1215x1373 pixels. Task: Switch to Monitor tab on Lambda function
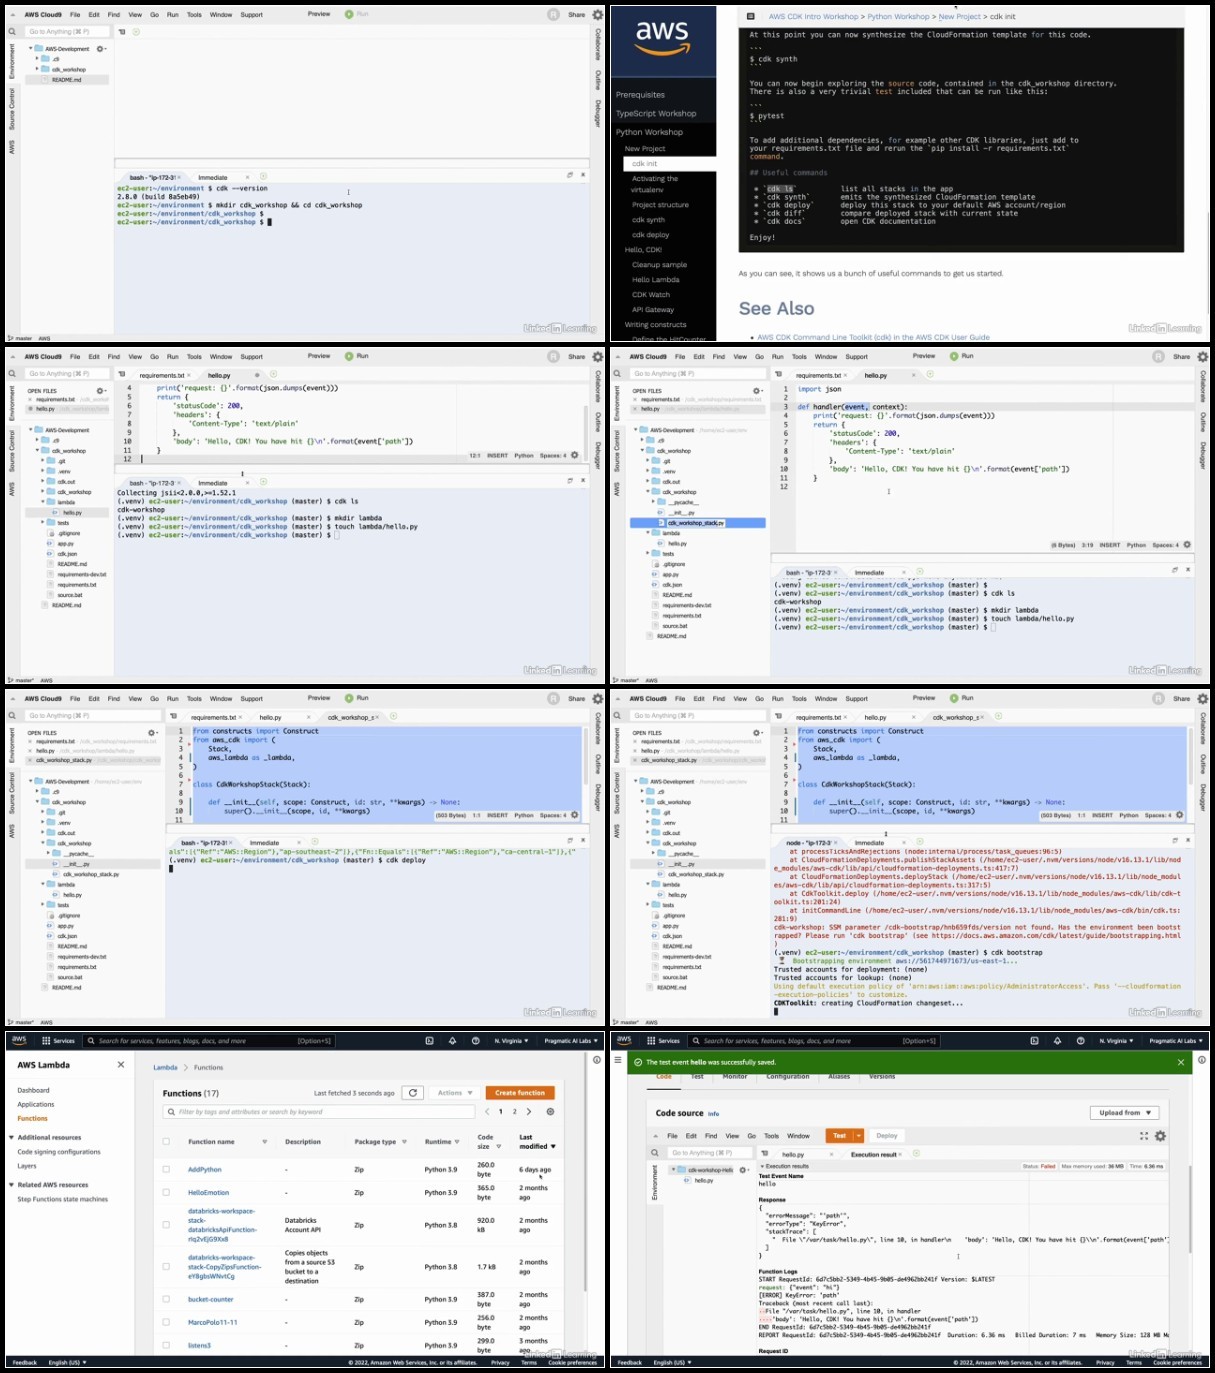(x=735, y=1077)
